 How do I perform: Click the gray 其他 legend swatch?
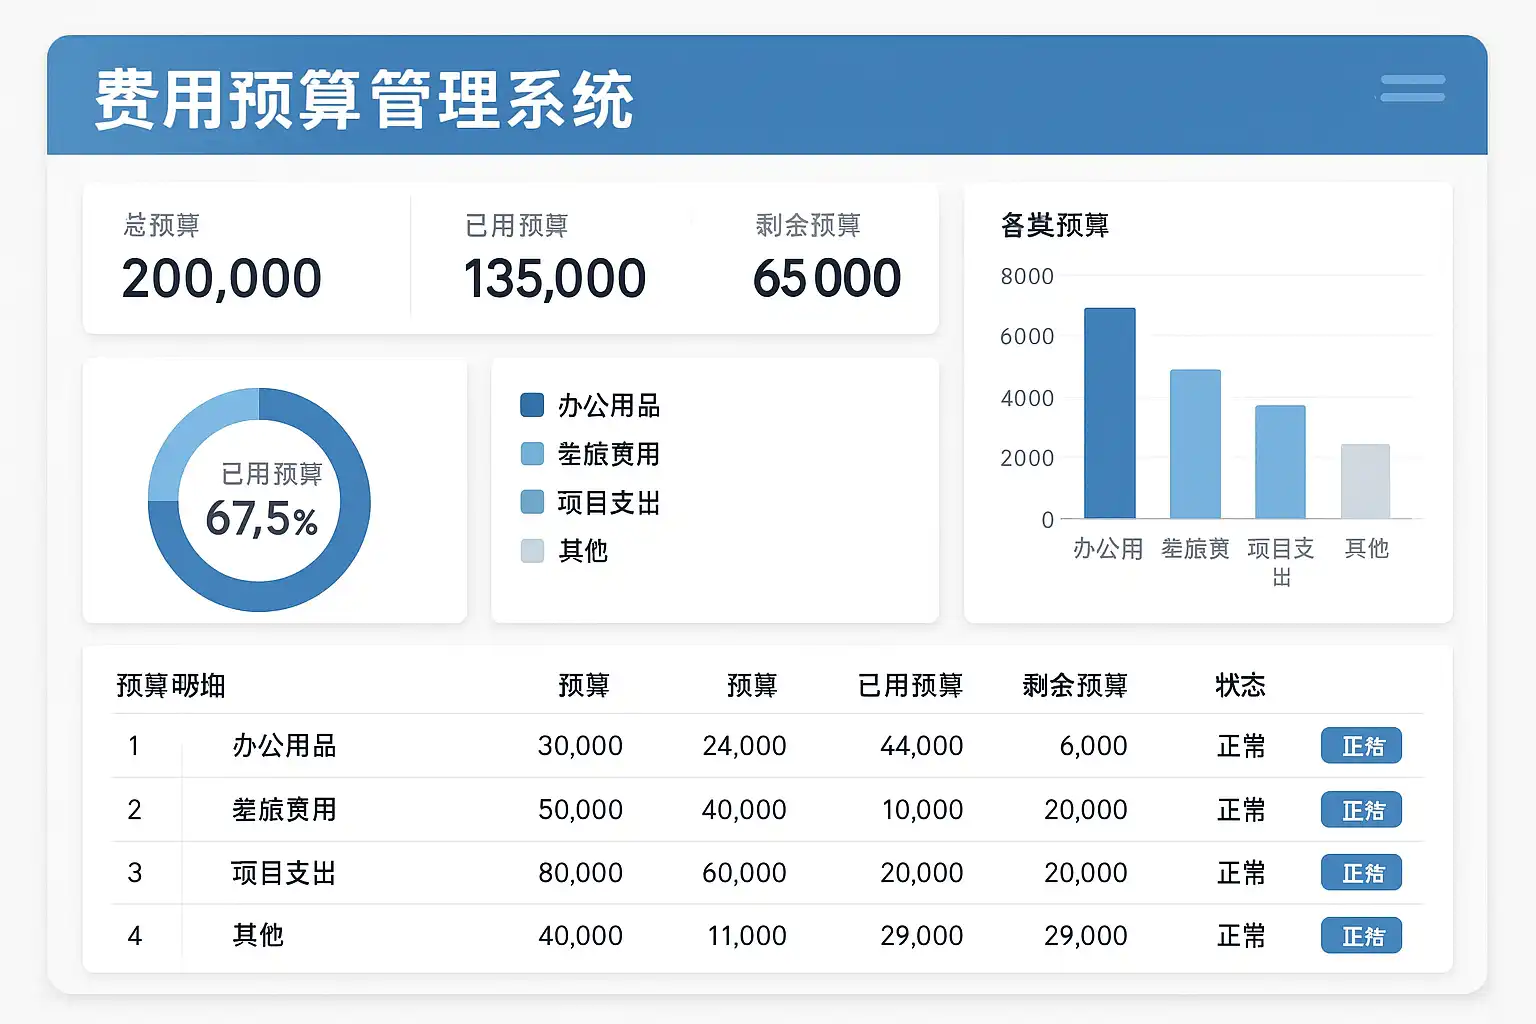532,551
